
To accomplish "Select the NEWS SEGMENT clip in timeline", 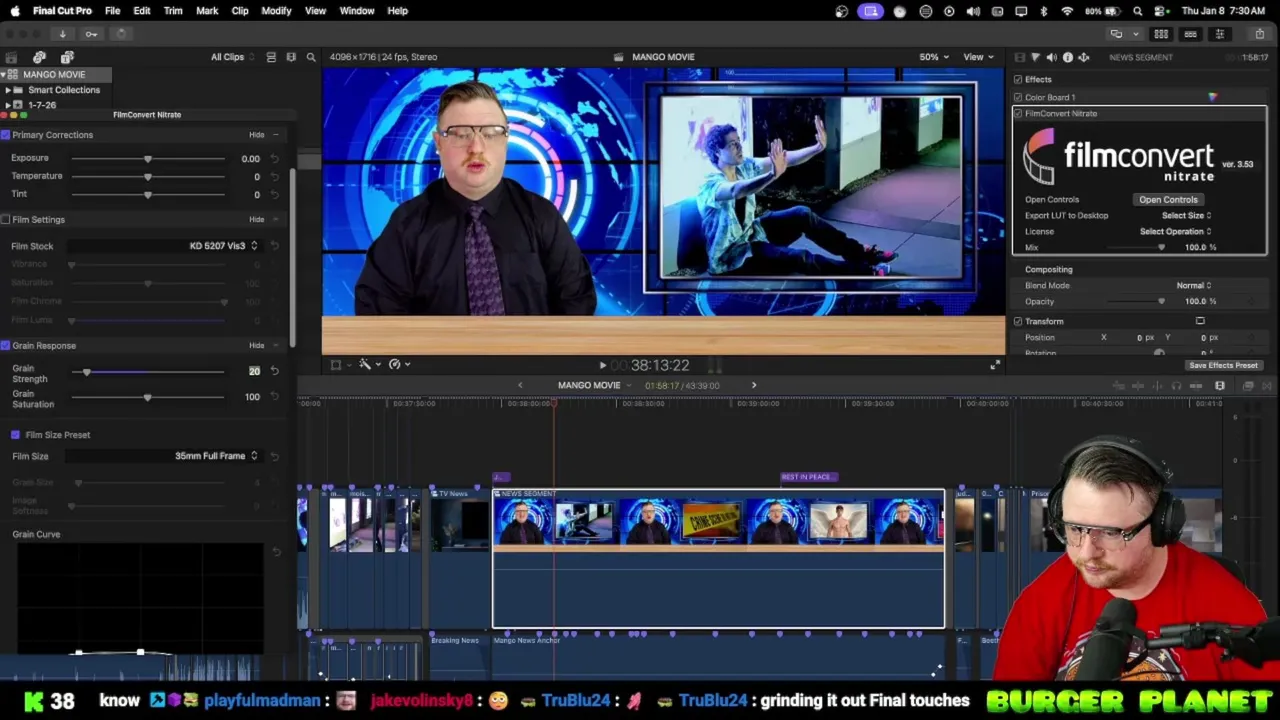I will coord(718,558).
